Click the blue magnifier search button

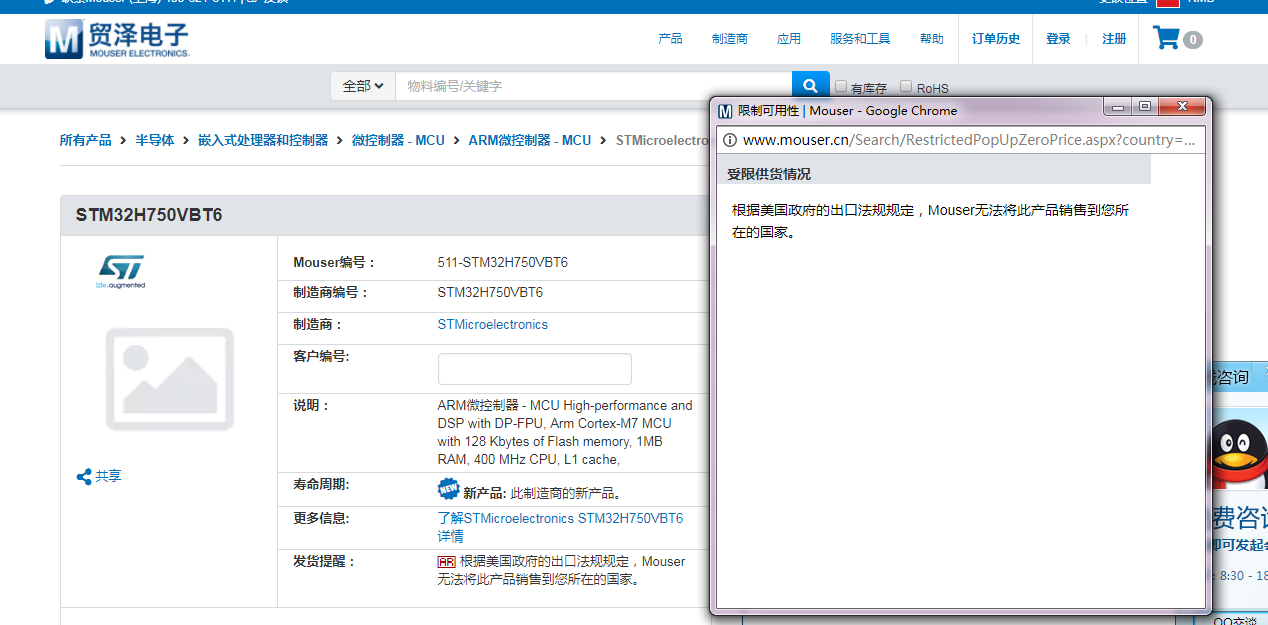pyautogui.click(x=811, y=86)
